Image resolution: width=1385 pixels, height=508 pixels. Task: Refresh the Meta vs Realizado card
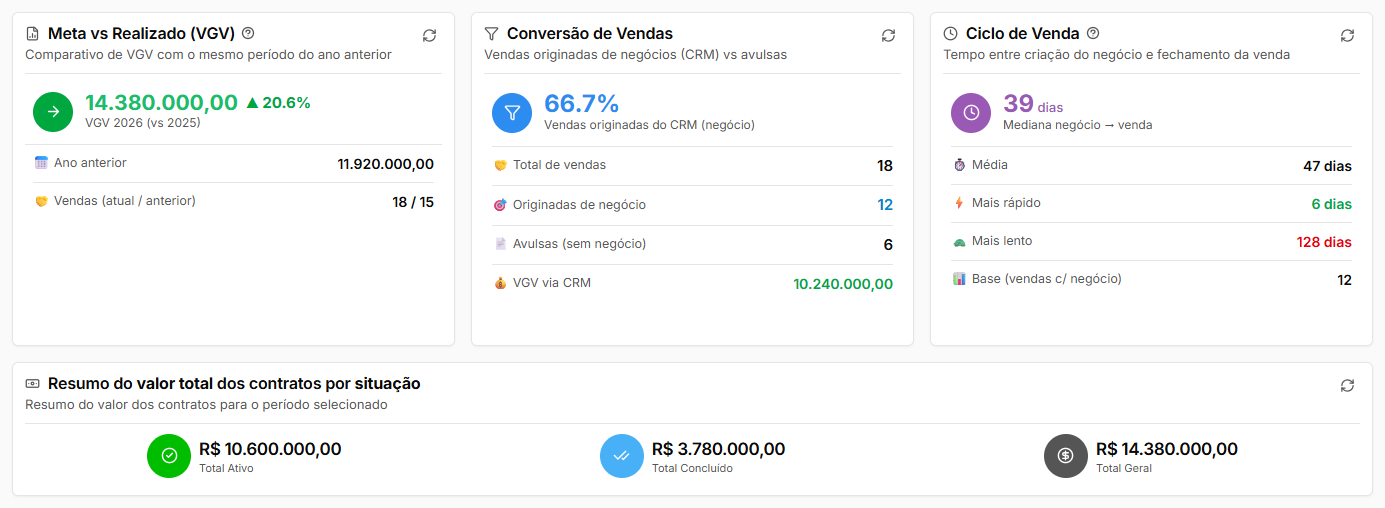tap(429, 35)
